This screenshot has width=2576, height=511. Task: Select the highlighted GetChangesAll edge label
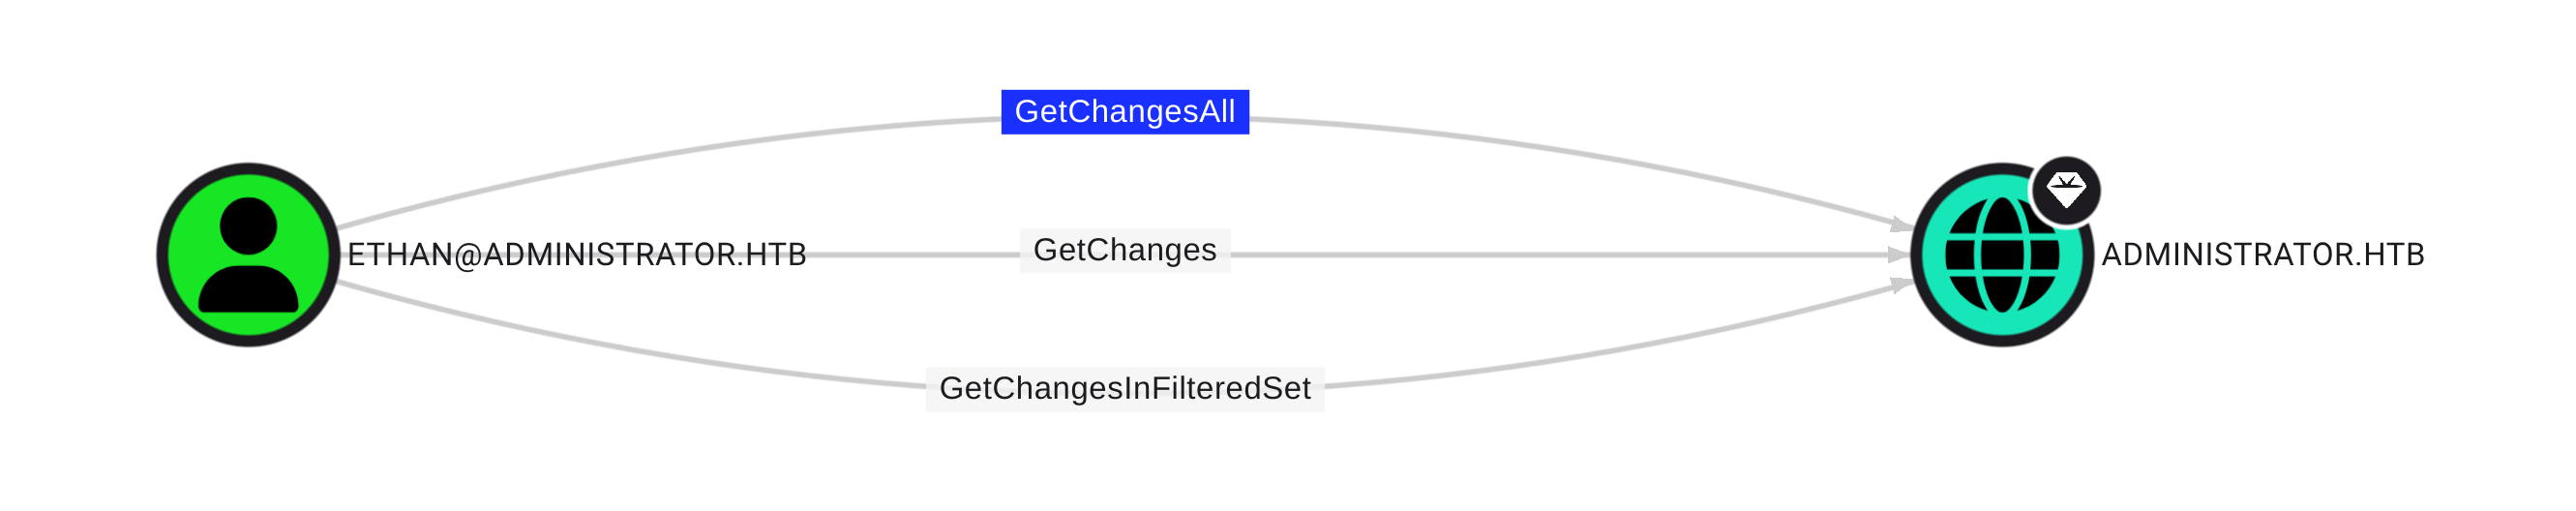coord(1125,112)
